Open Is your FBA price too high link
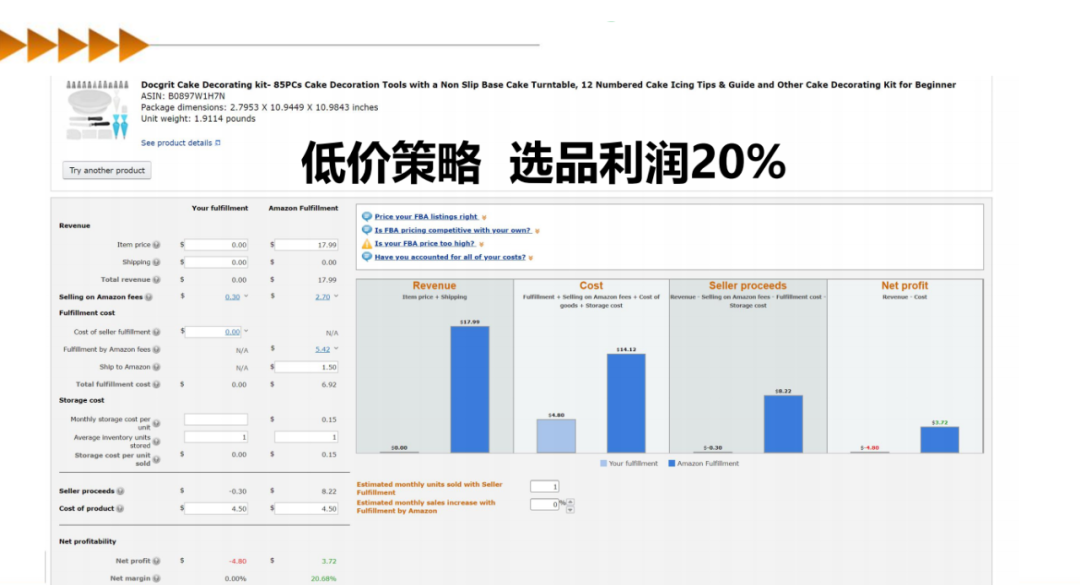The image size is (1080, 585). point(424,243)
